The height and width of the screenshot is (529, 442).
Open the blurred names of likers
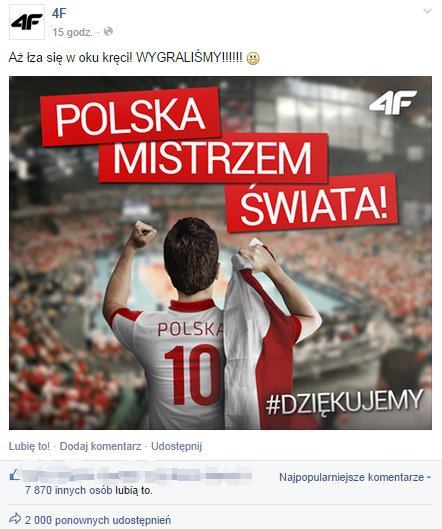(x=138, y=476)
